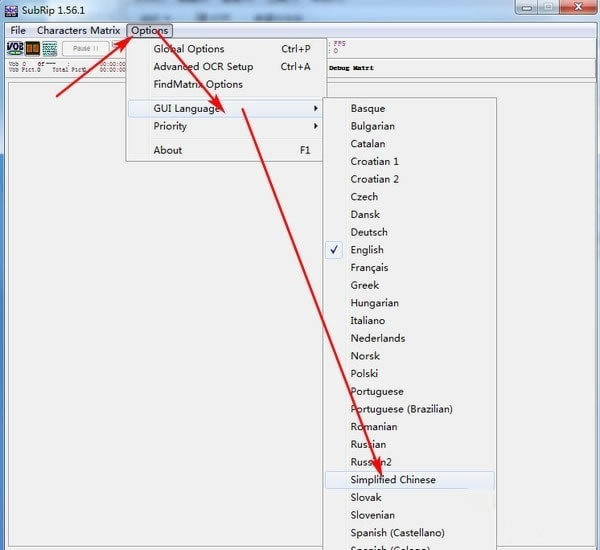600x550 pixels.
Task: Open the File menu
Action: (18, 30)
